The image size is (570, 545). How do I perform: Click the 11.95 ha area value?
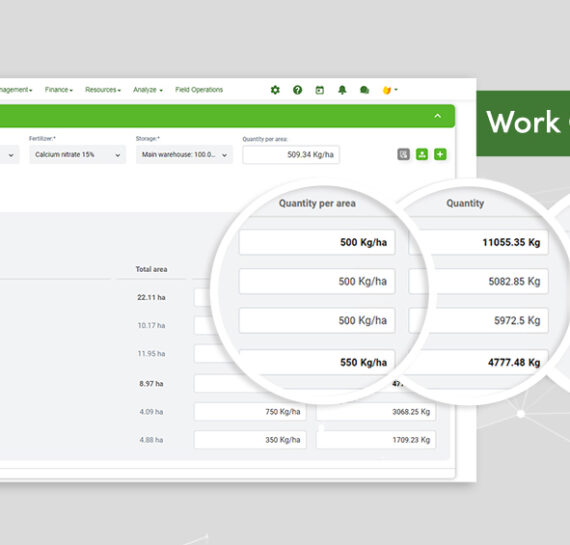click(151, 354)
